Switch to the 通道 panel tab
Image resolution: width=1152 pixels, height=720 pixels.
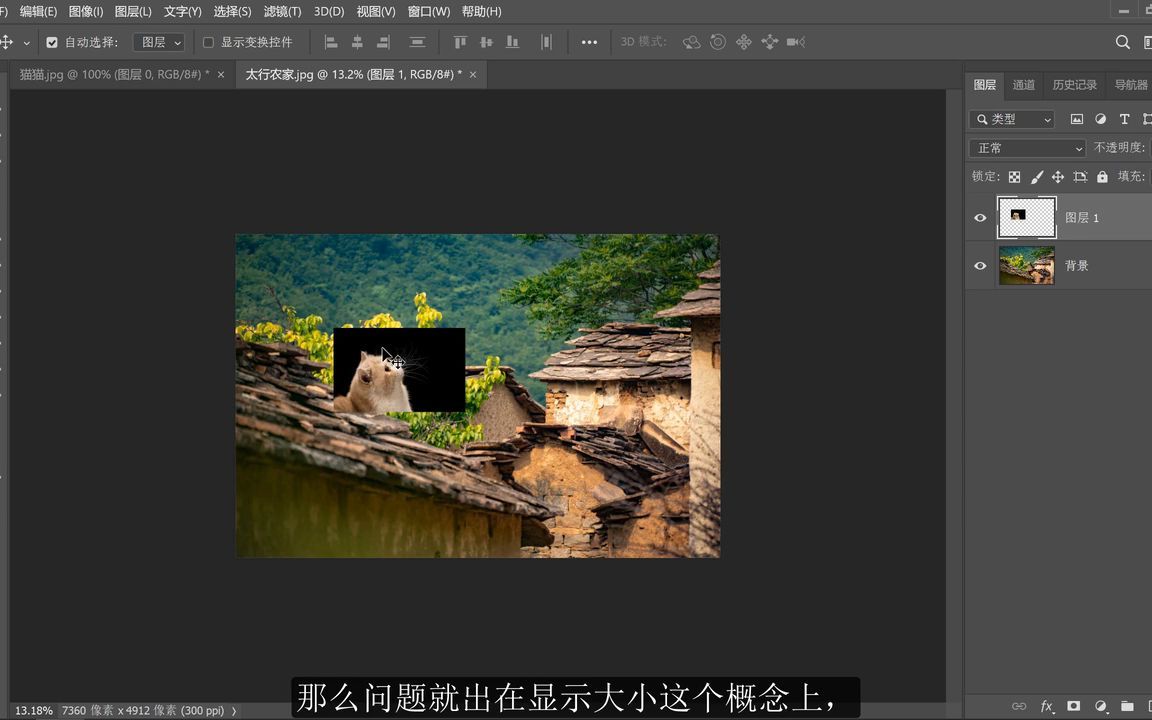point(1023,85)
